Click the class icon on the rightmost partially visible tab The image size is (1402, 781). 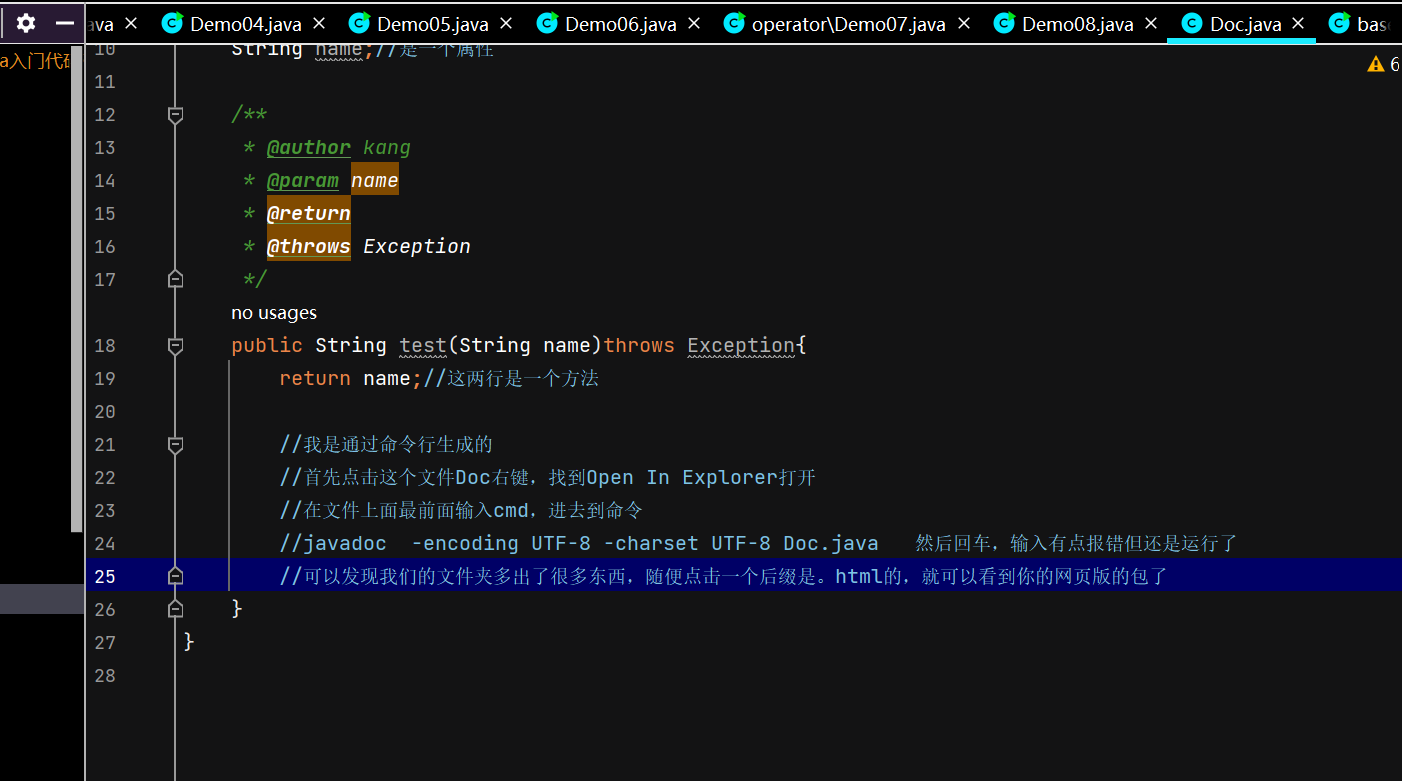click(1339, 23)
